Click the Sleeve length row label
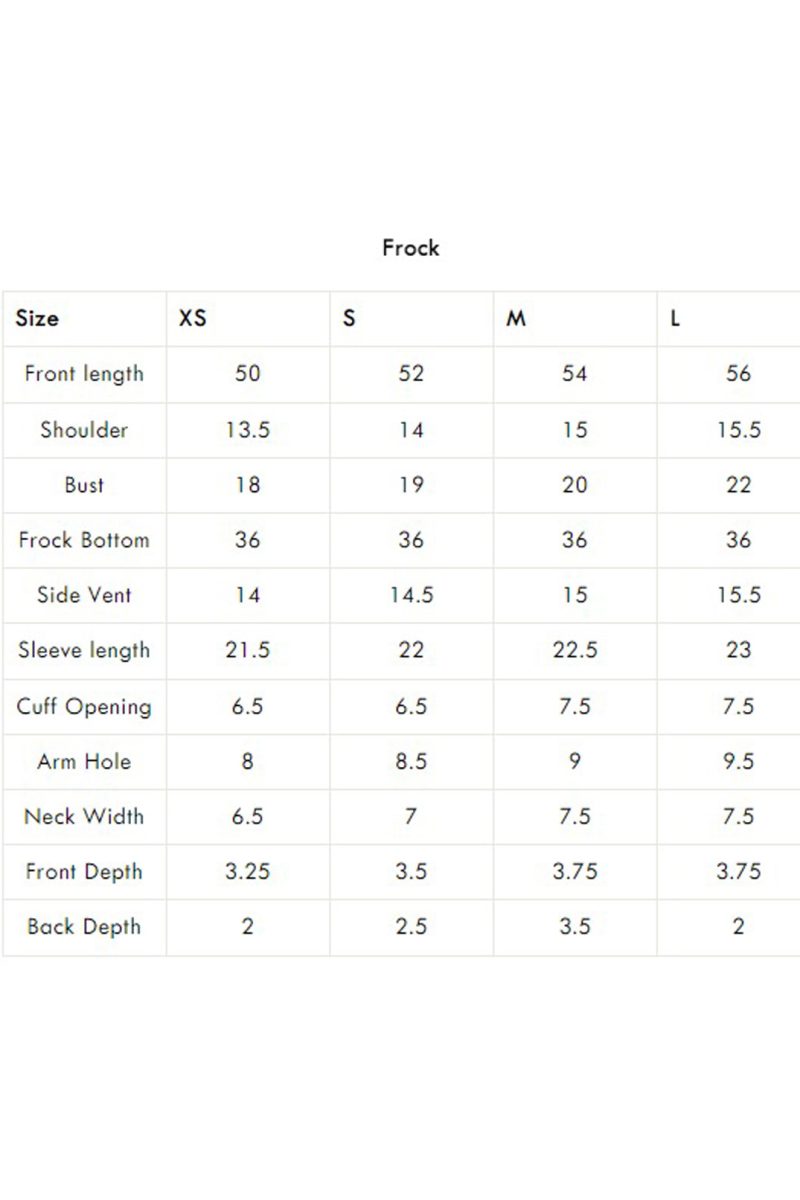This screenshot has width=800, height=1200. [x=84, y=651]
